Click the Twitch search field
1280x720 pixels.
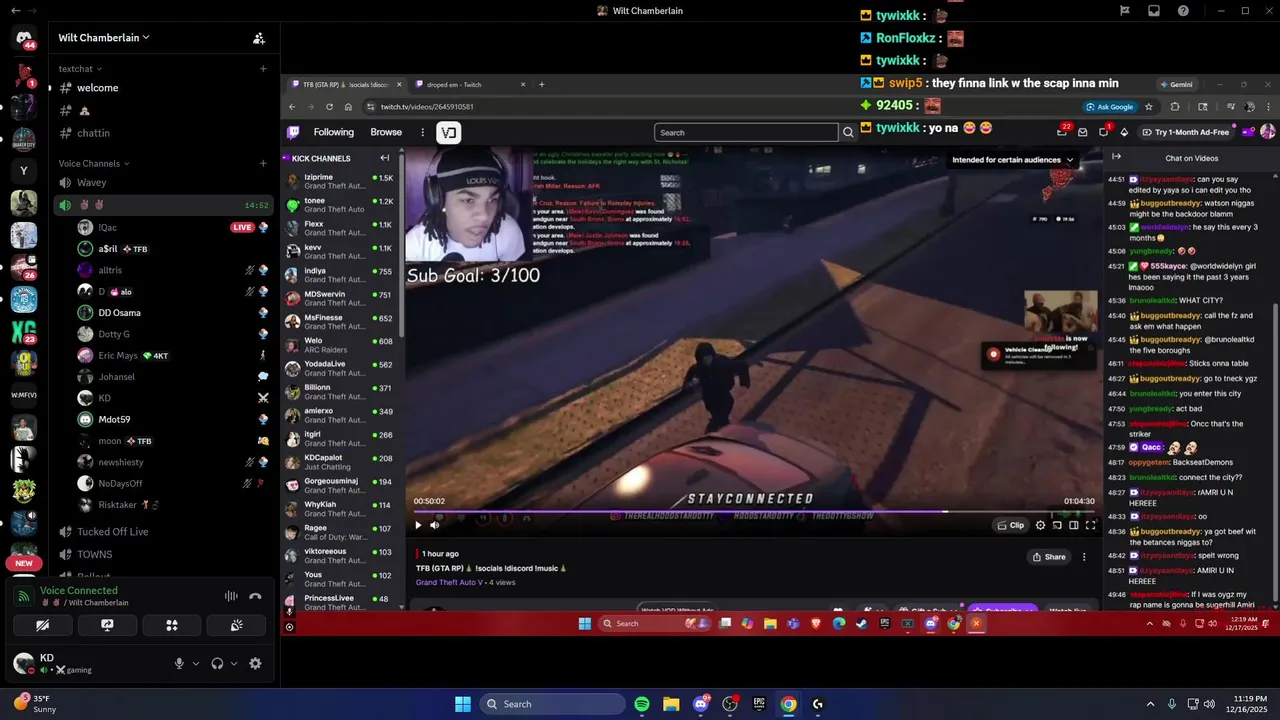746,132
